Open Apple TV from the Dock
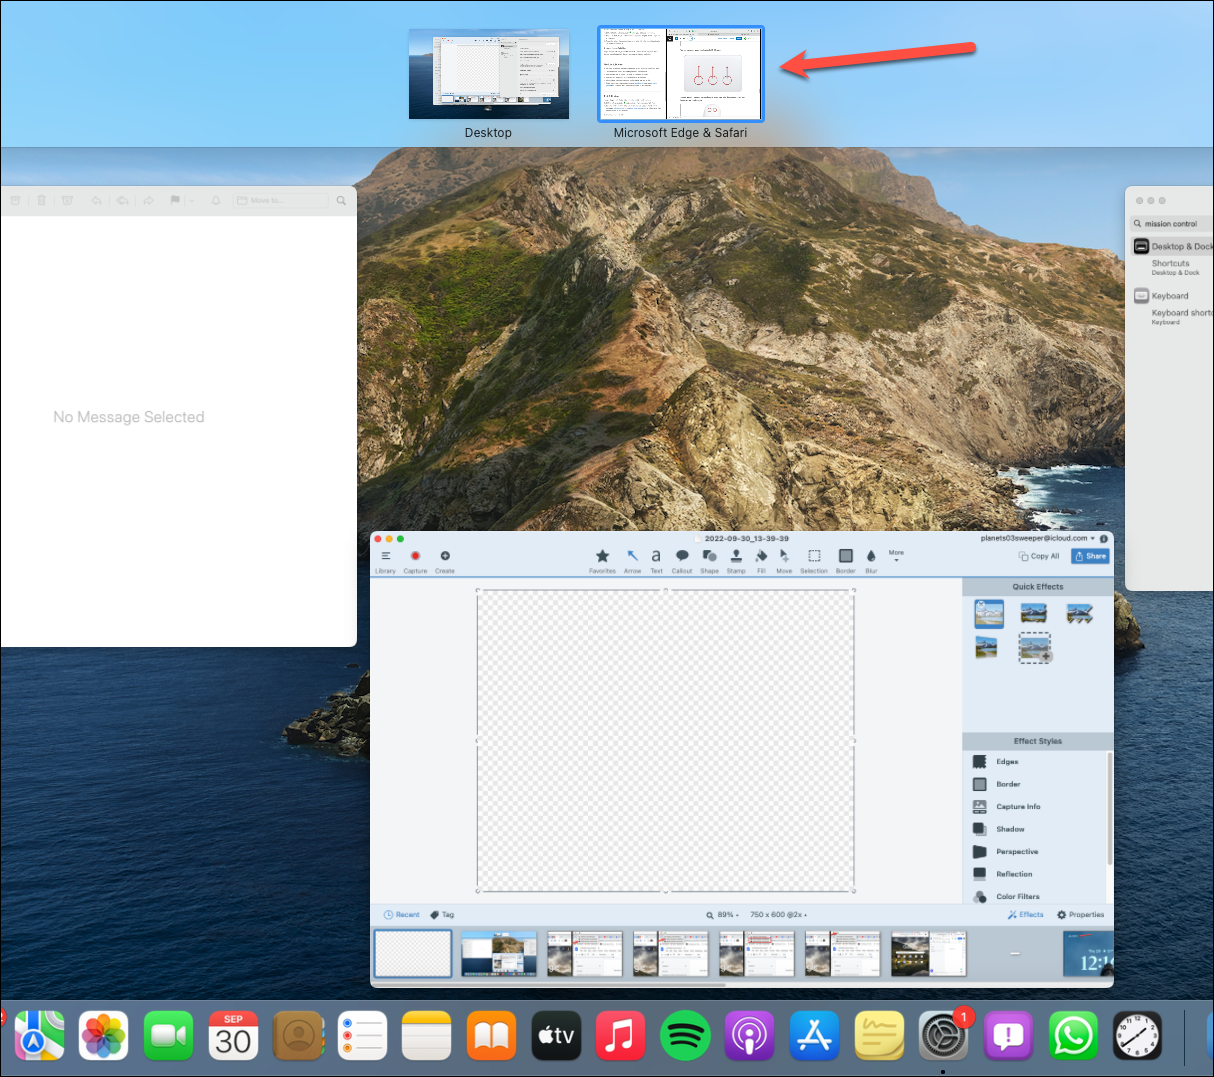This screenshot has height=1077, width=1214. [556, 1035]
